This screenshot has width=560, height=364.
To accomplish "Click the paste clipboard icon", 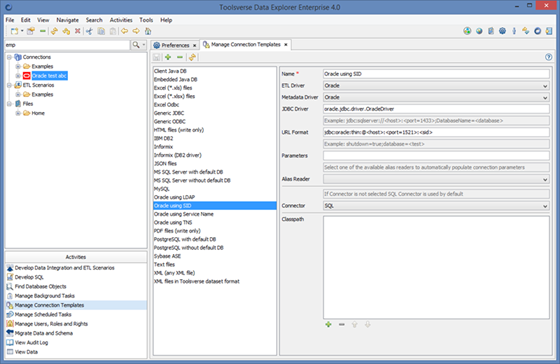I will pyautogui.click(x=113, y=31).
